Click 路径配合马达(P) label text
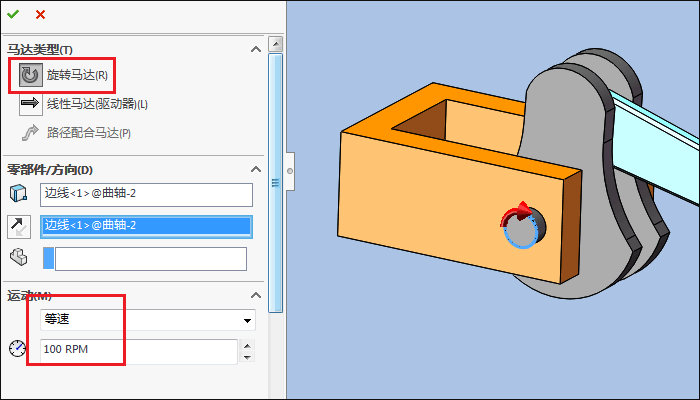Screen dimensions: 700x400 [89, 133]
